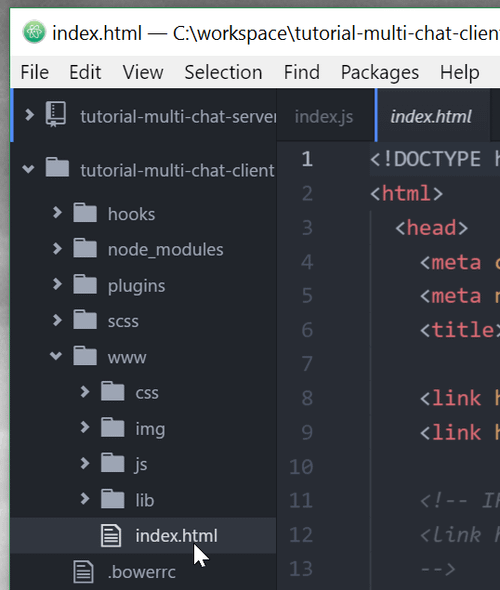The image size is (500, 590).
Task: Click the css folder icon
Action: pos(112,391)
